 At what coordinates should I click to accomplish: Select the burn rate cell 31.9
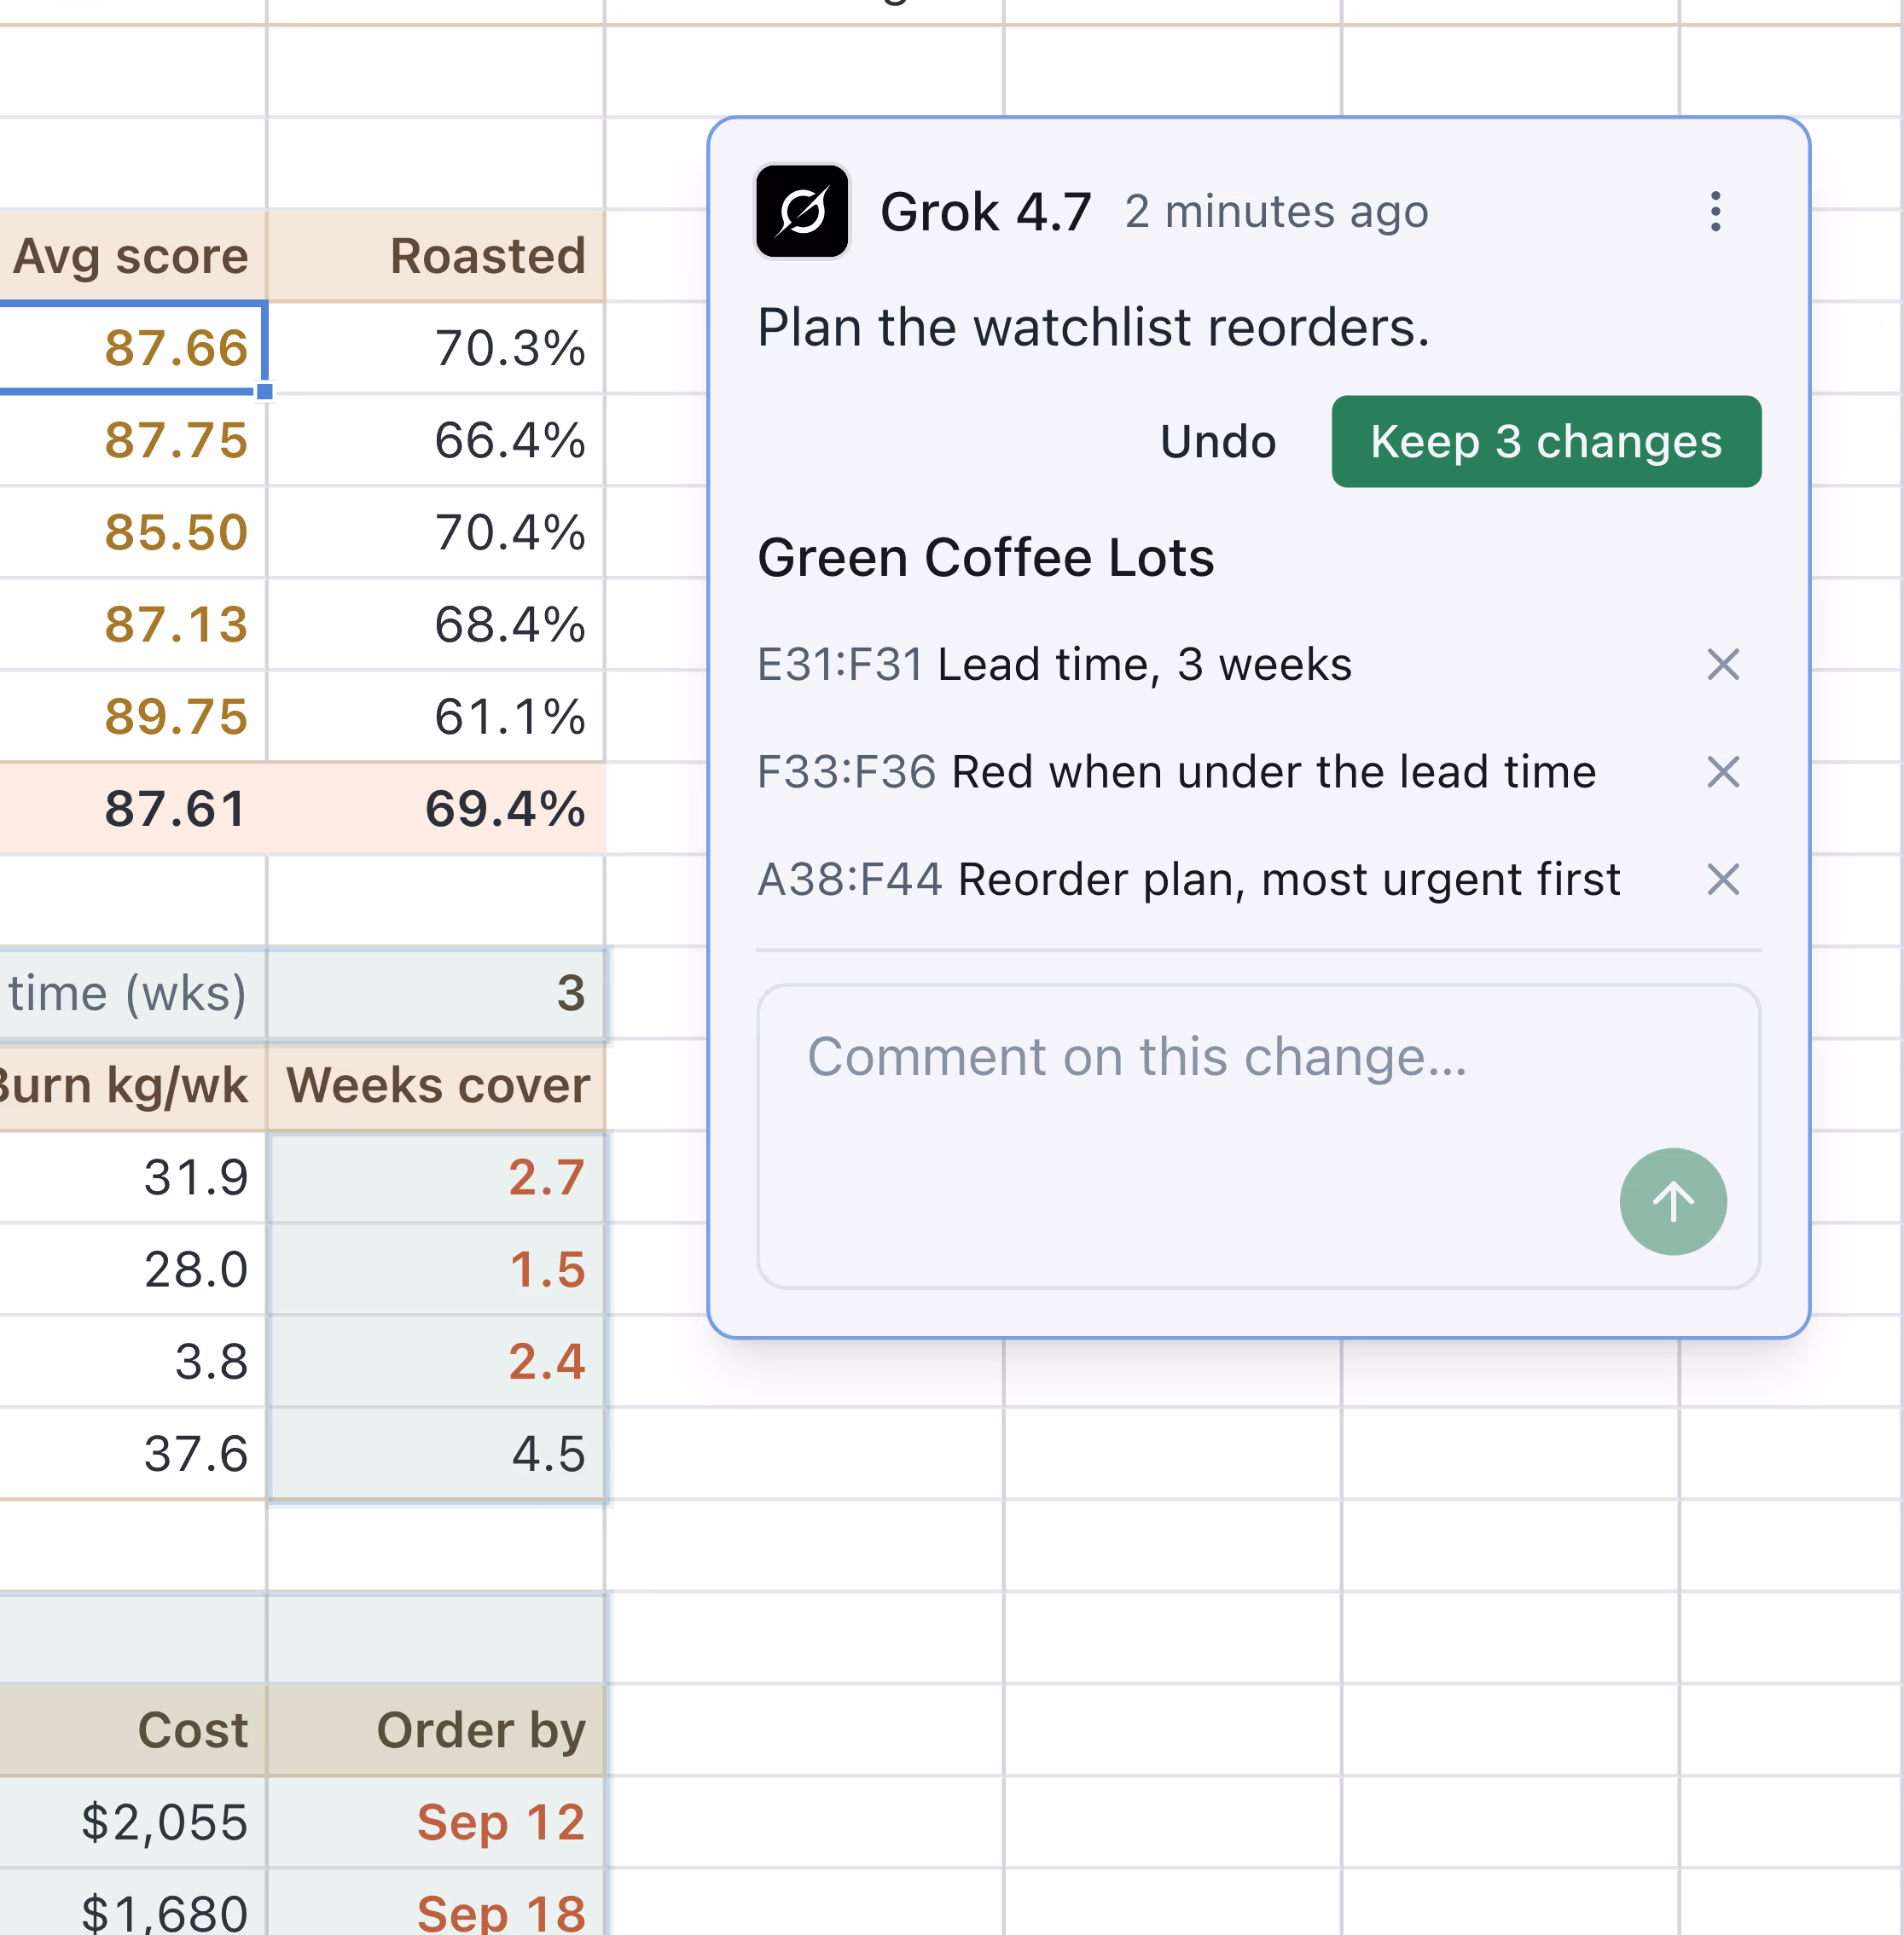click(x=132, y=1177)
